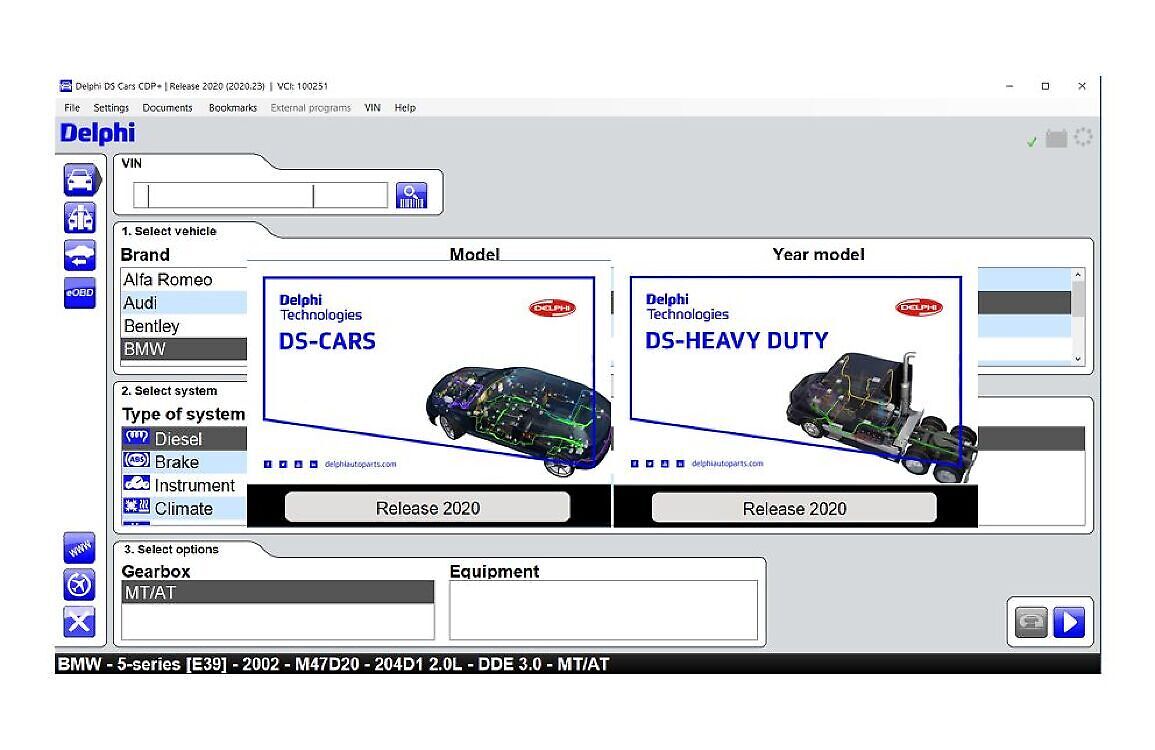The image size is (1155, 750).
Task: Click the phone disconnect icon bottom right
Action: (1029, 622)
